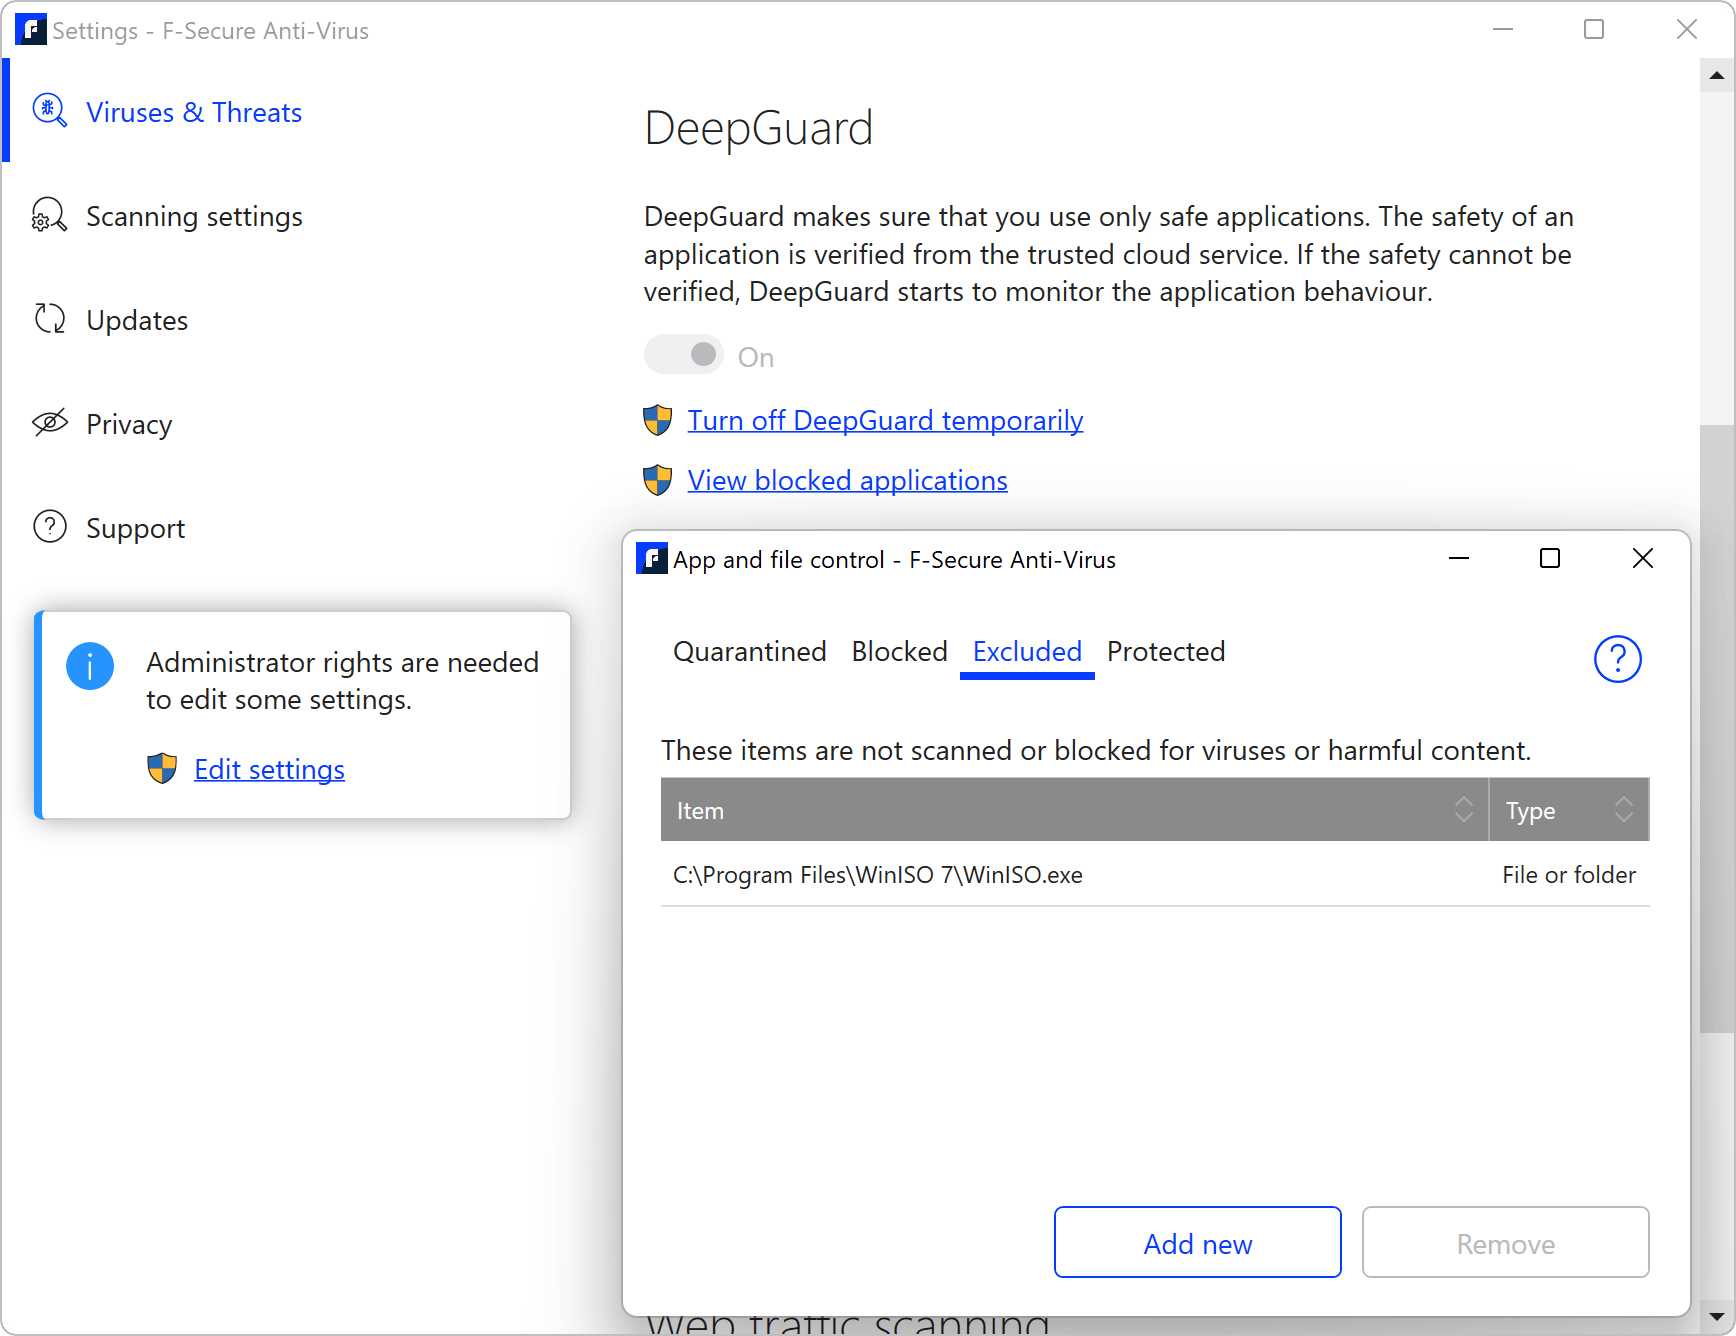This screenshot has width=1736, height=1336.
Task: Open Support via question mark icon
Action: 49,526
